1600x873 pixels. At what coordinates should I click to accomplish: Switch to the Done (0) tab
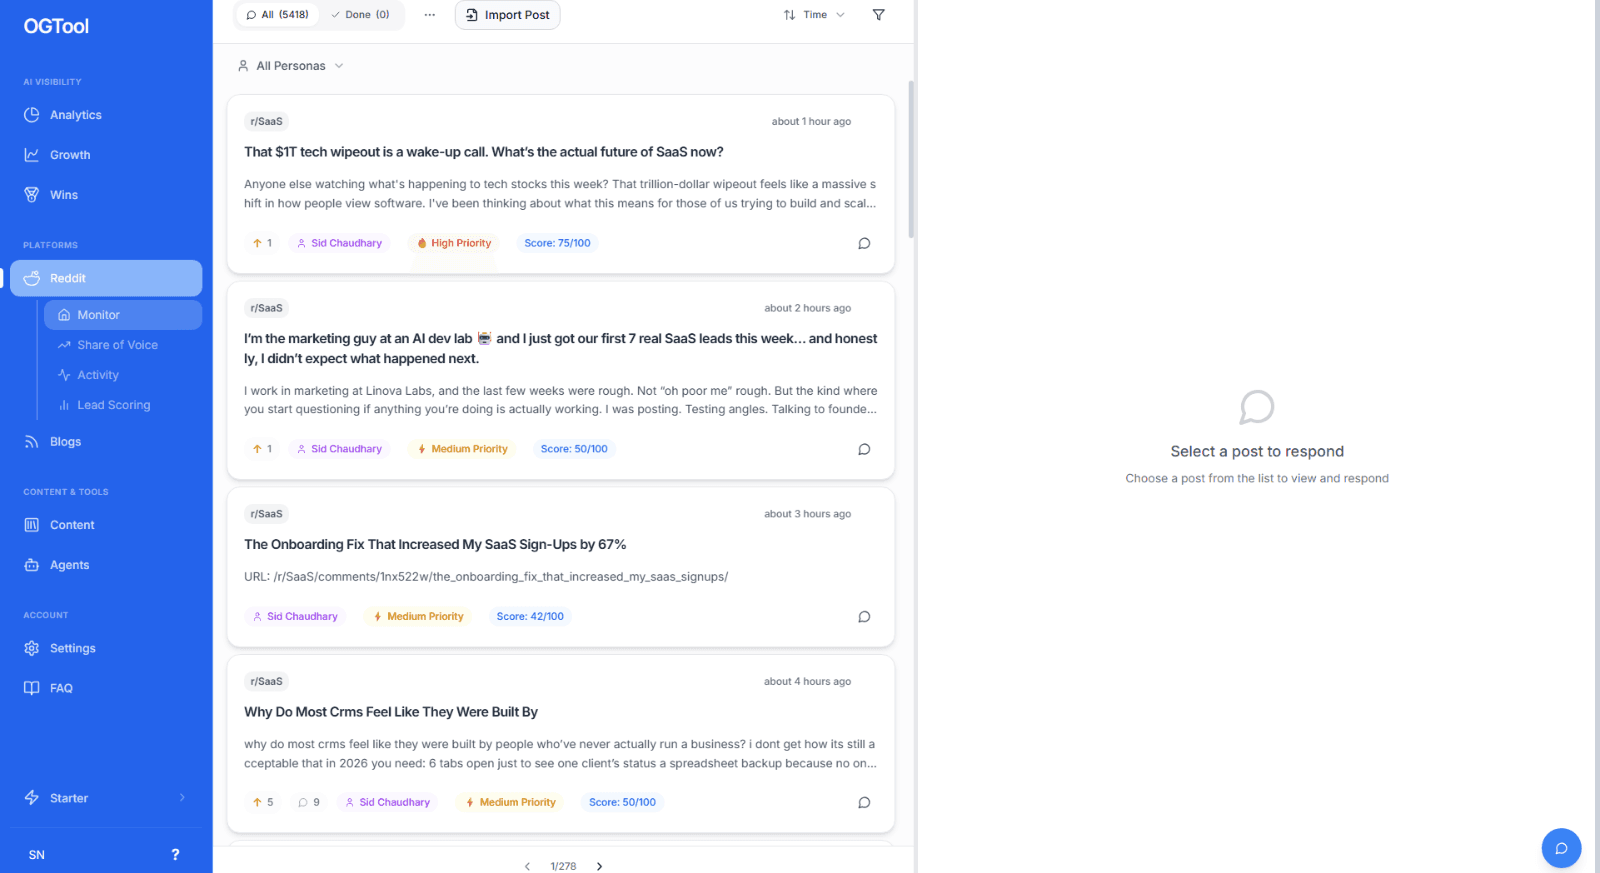click(360, 15)
